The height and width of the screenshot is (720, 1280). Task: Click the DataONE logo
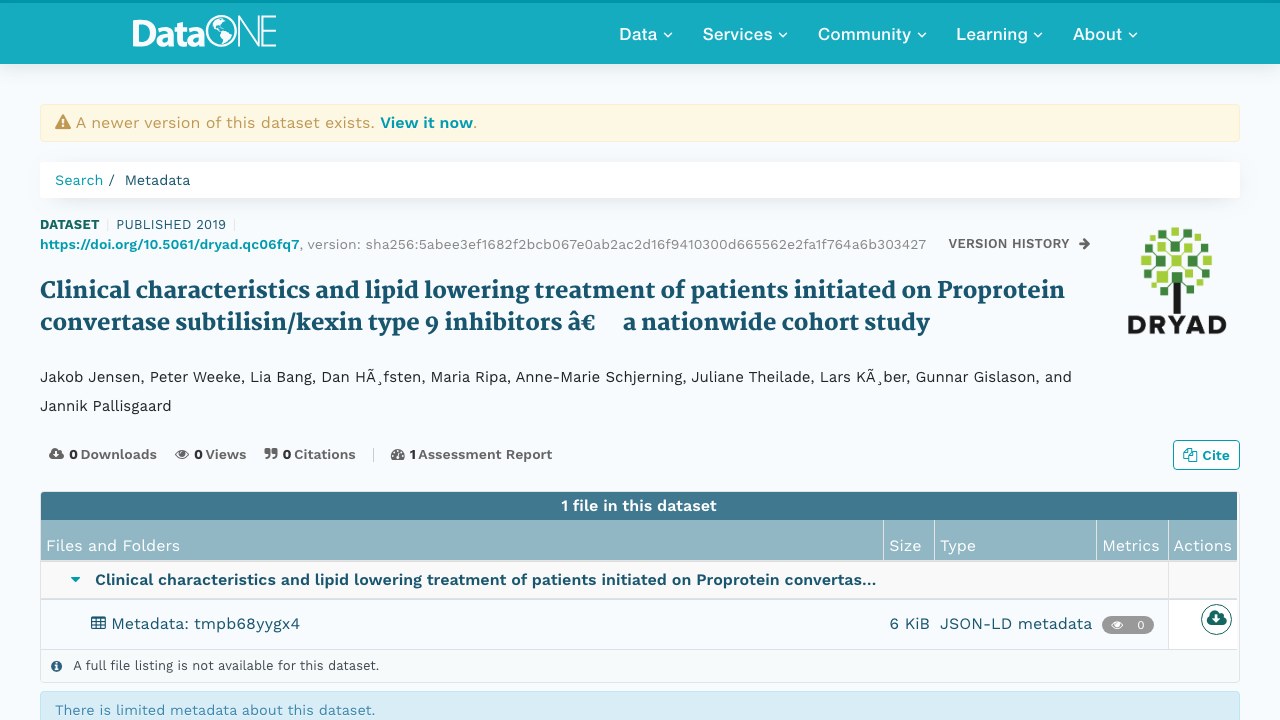coord(204,33)
